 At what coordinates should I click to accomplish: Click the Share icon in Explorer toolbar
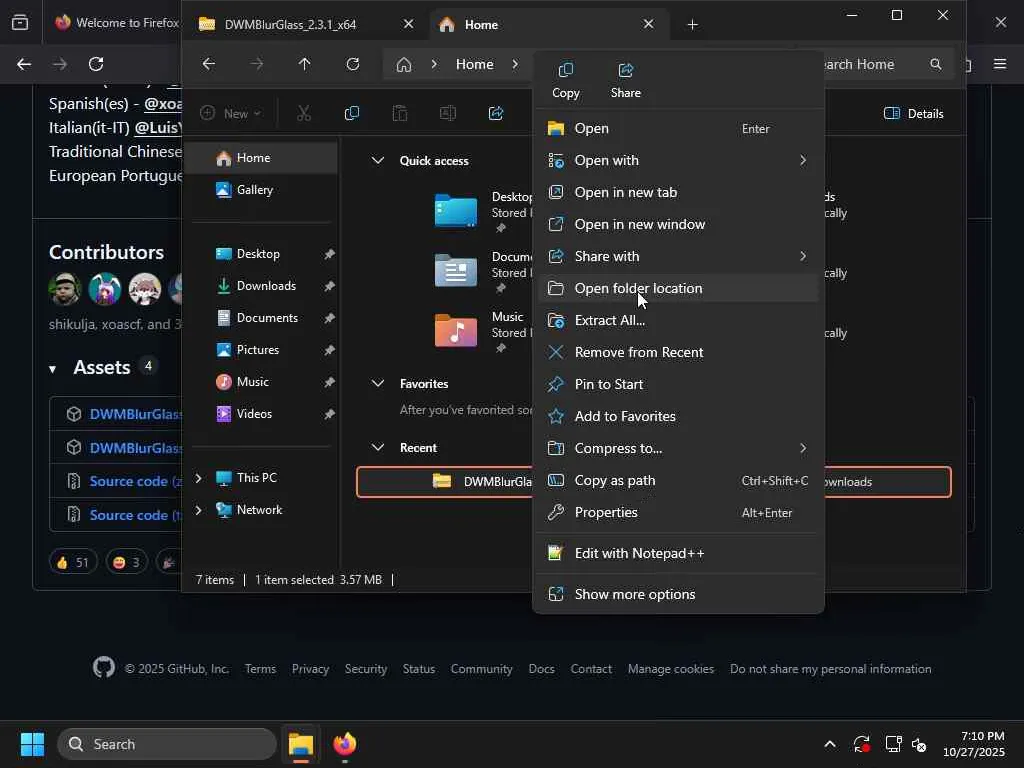496,114
